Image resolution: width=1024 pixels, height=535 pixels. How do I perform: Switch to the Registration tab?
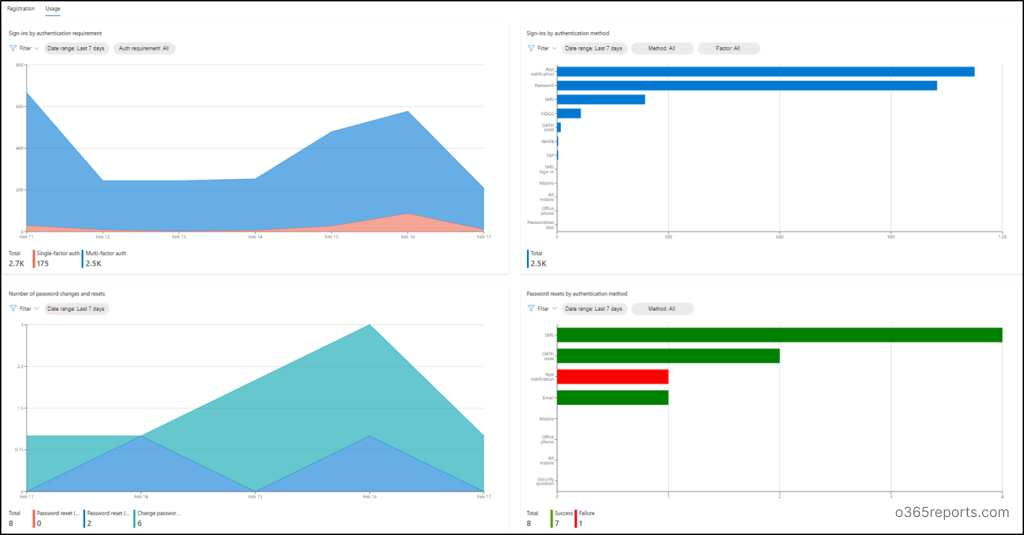tap(21, 8)
